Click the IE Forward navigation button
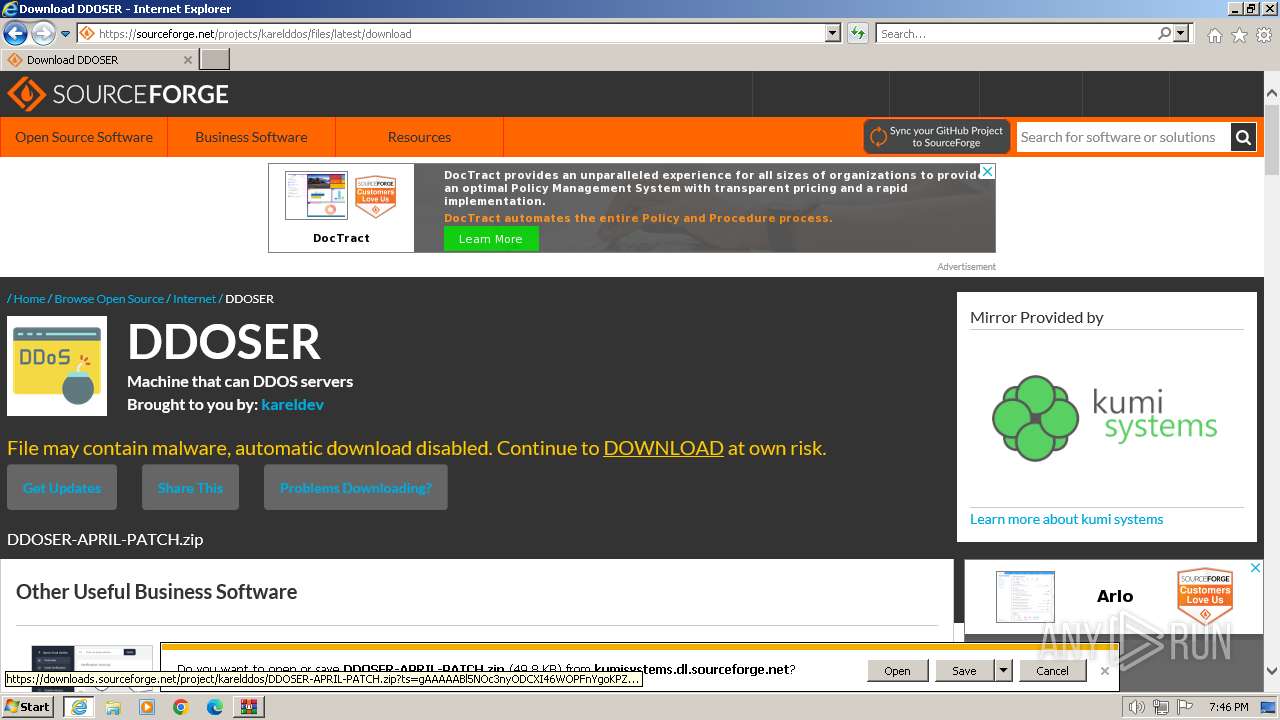The width and height of the screenshot is (1280, 720). coord(43,33)
